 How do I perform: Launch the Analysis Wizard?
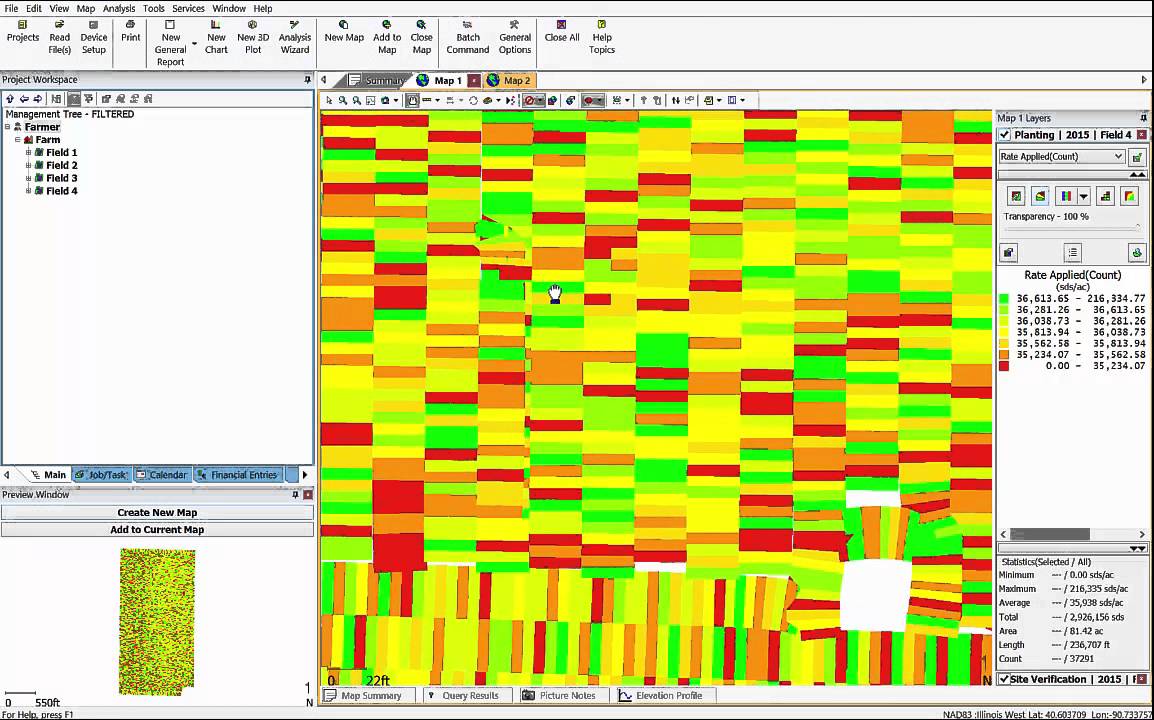tap(294, 38)
